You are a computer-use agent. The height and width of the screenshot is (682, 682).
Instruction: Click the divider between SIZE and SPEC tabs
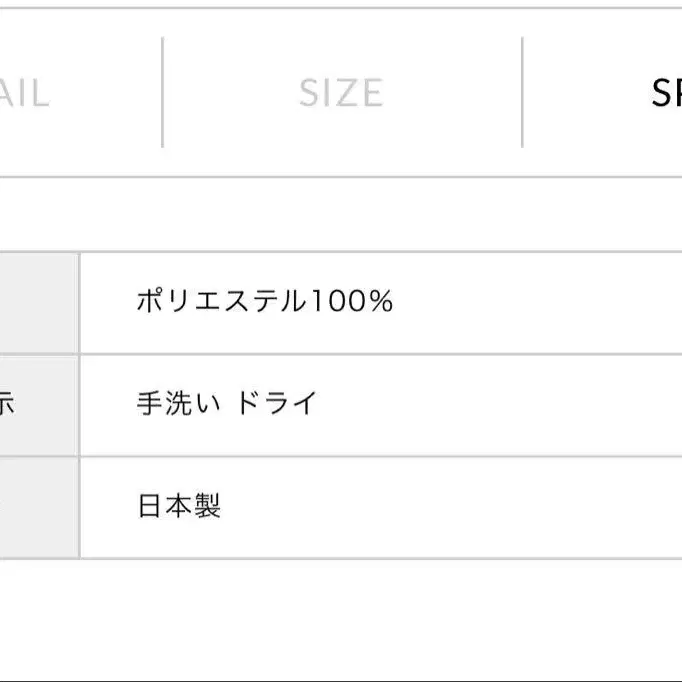(x=522, y=93)
